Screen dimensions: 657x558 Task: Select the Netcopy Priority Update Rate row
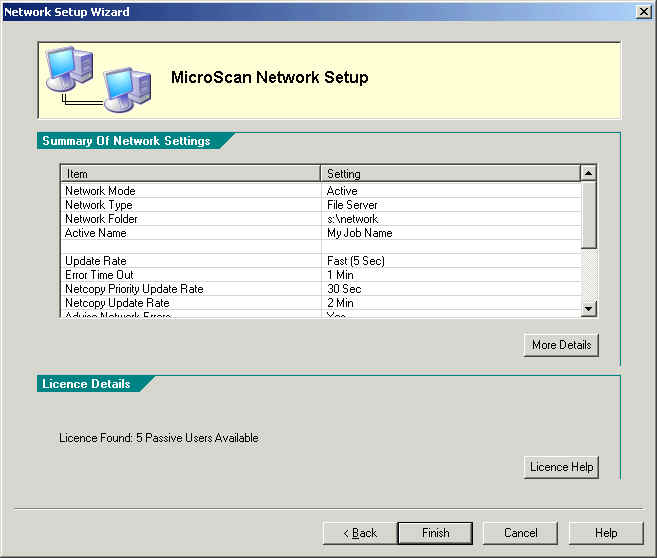click(x=321, y=289)
